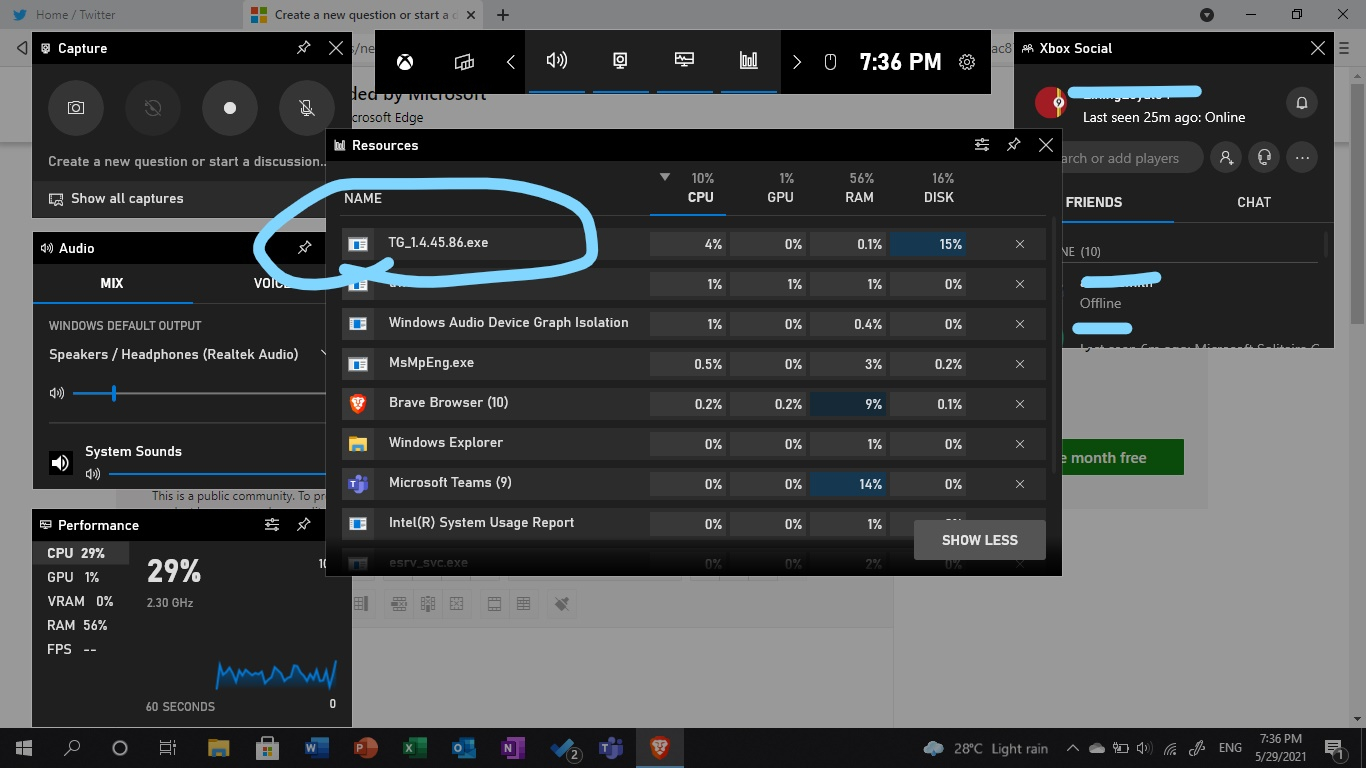Mute System Sounds speaker icon
1366x768 pixels.
93,474
